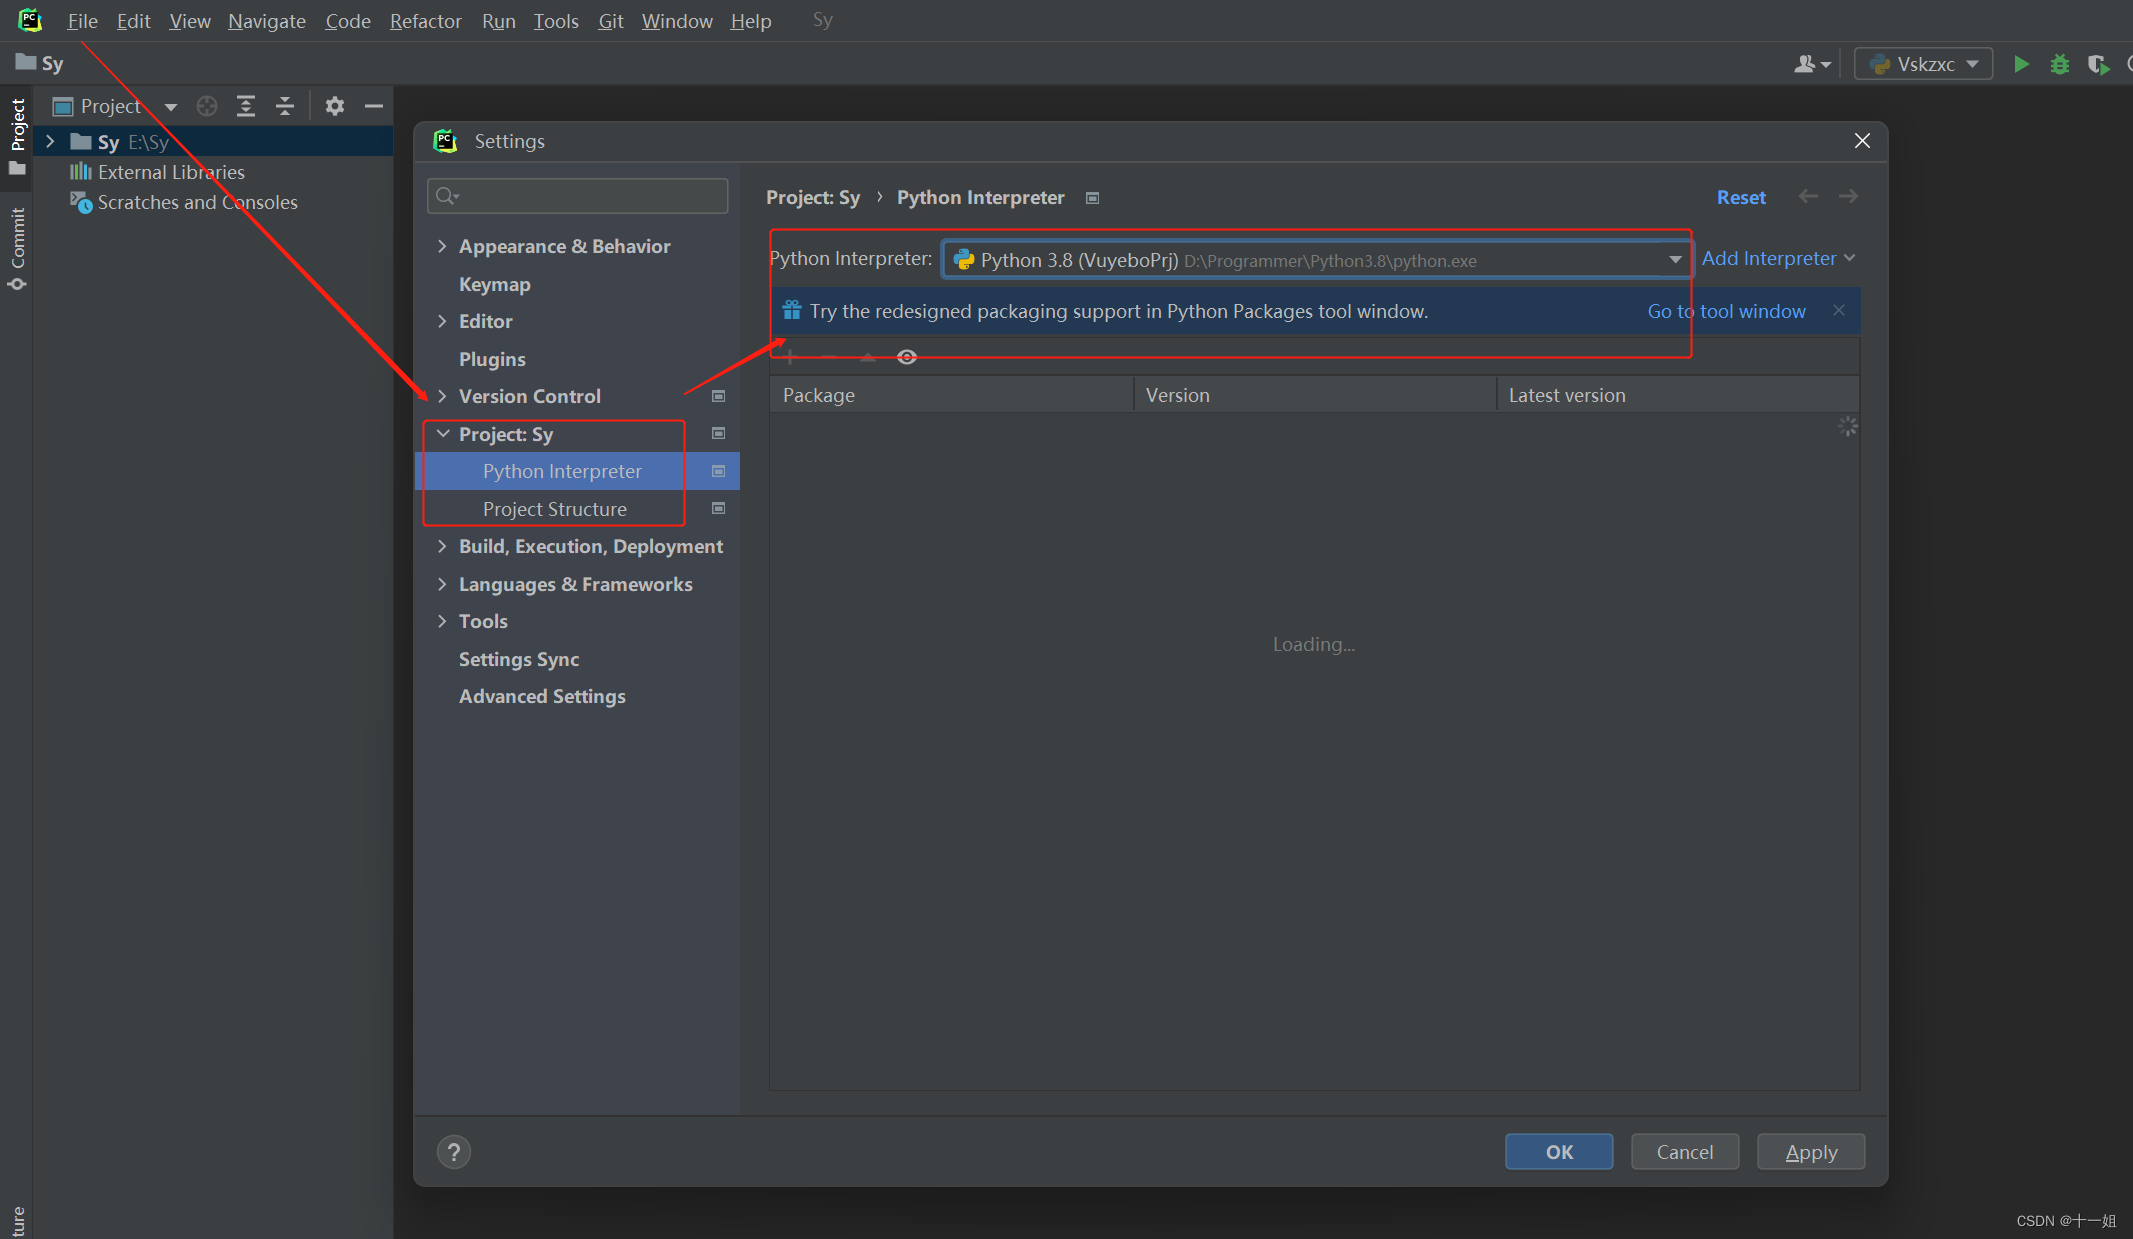Screen dimensions: 2133x1239
Task: Open the Python Interpreter dropdown
Action: click(x=1674, y=260)
